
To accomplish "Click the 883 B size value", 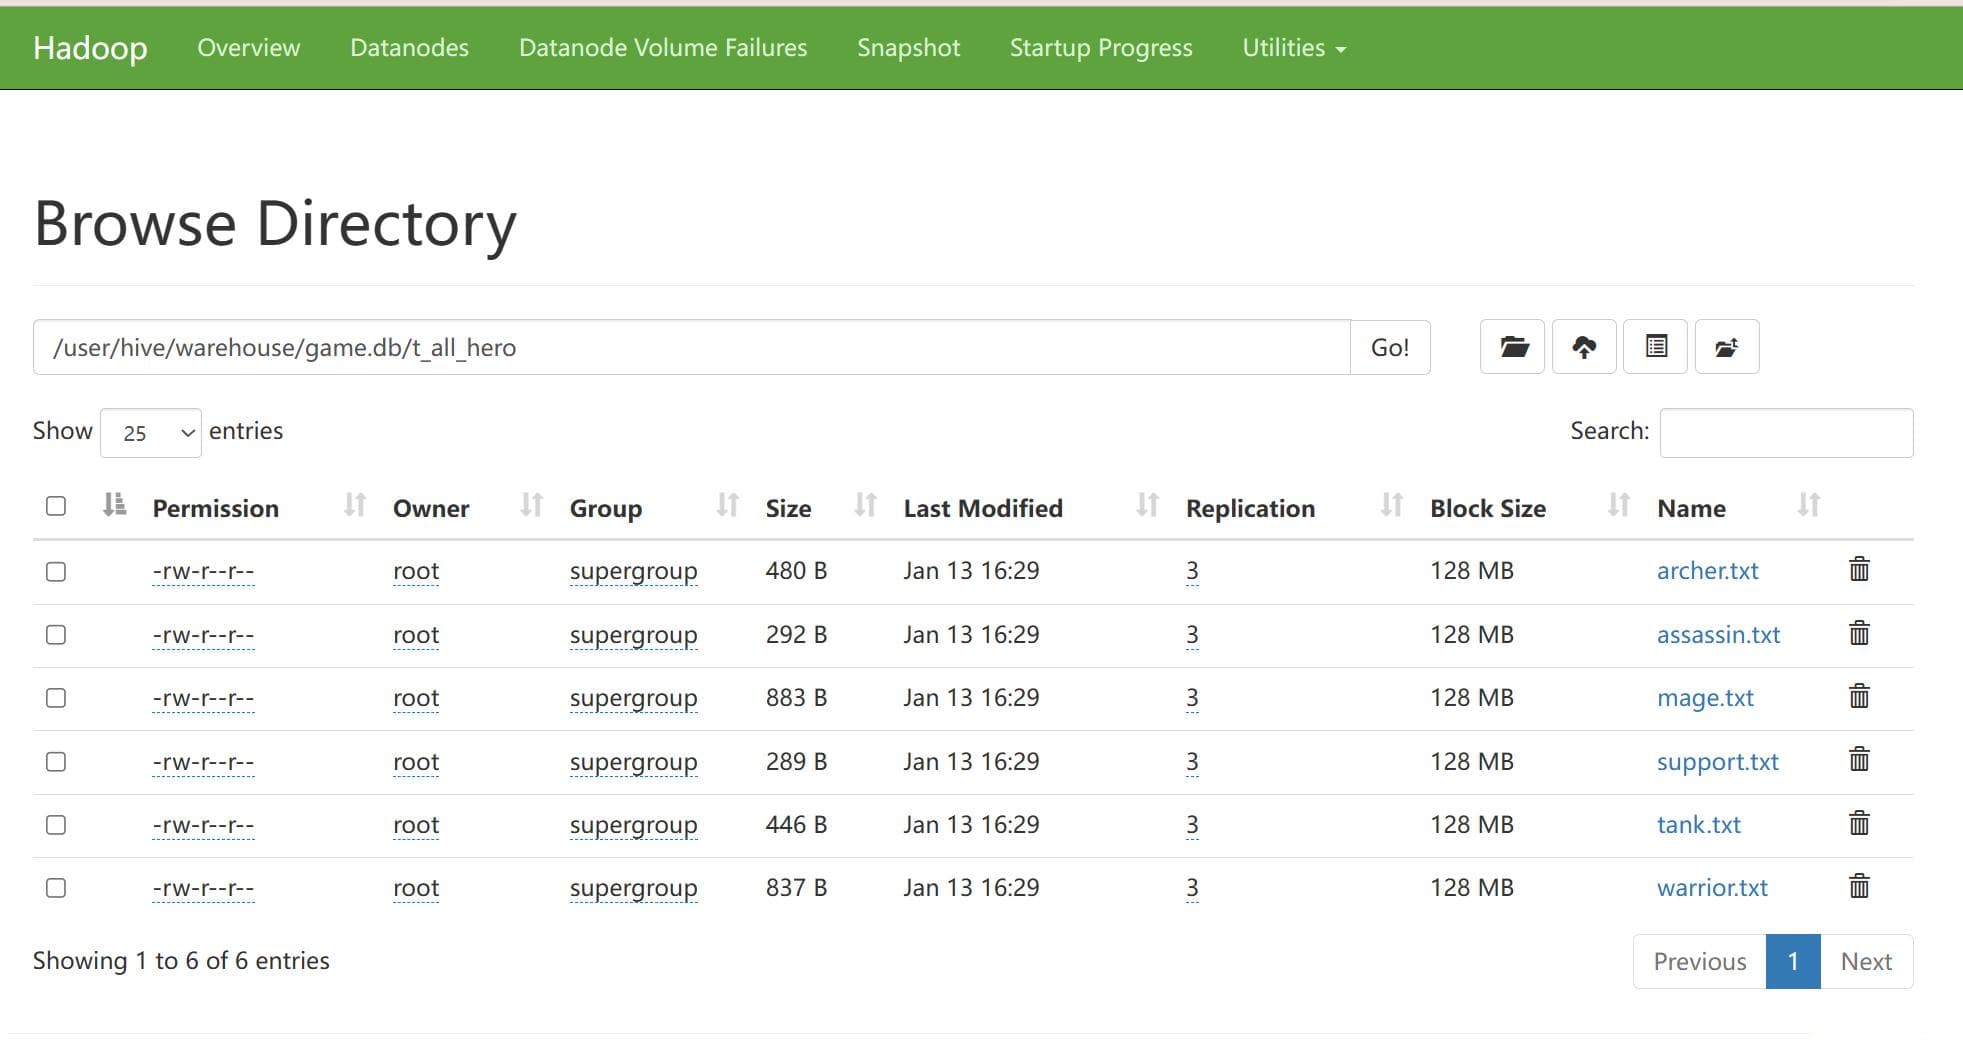I will [796, 698].
